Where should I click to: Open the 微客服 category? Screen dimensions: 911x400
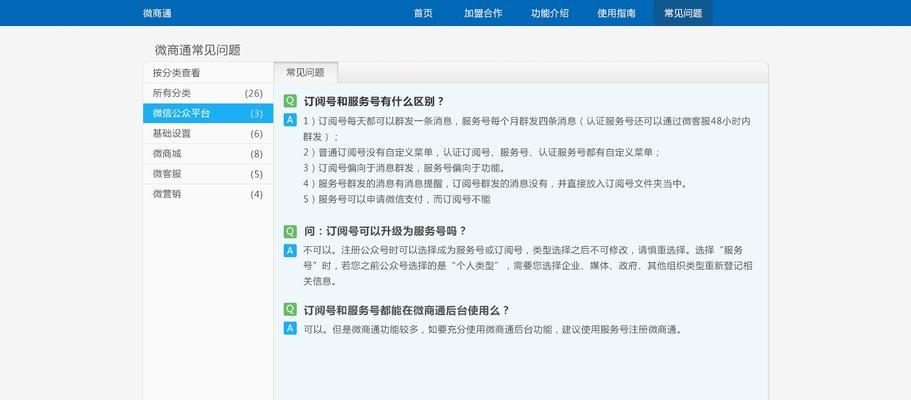[x=208, y=174]
